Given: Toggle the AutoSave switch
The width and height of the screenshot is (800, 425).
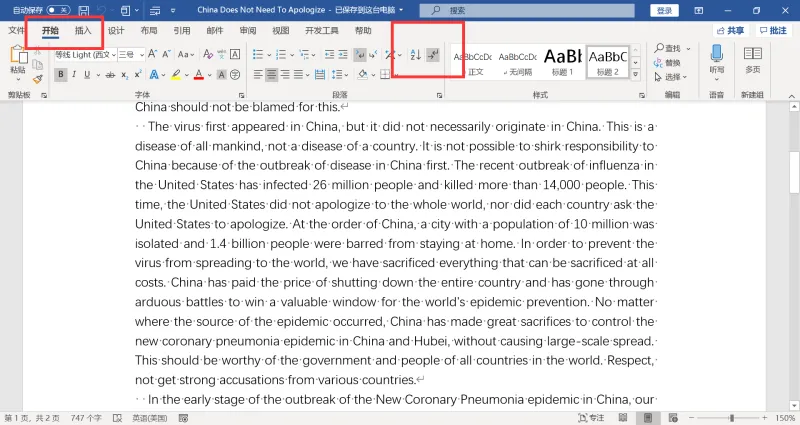Looking at the screenshot, I should pos(58,10).
